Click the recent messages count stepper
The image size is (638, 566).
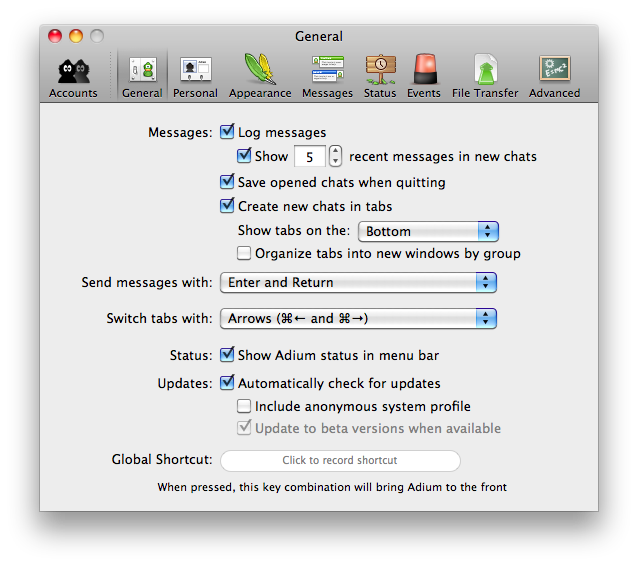(x=335, y=156)
